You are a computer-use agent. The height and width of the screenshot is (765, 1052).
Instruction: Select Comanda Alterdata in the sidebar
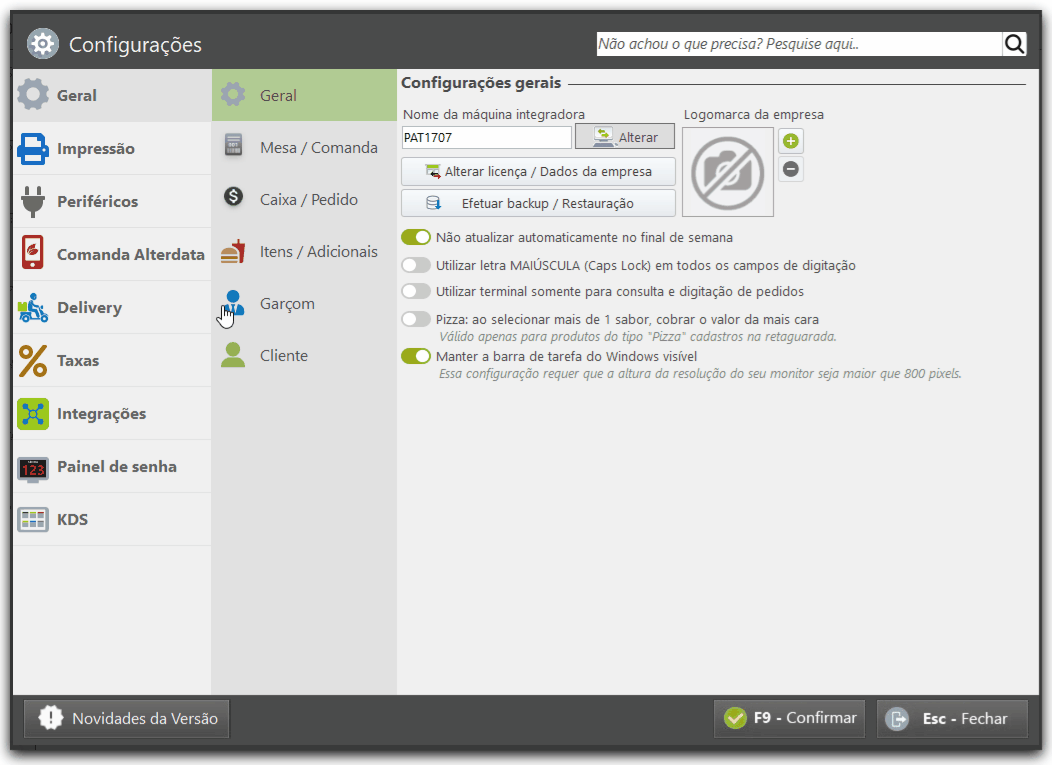[x=112, y=254]
